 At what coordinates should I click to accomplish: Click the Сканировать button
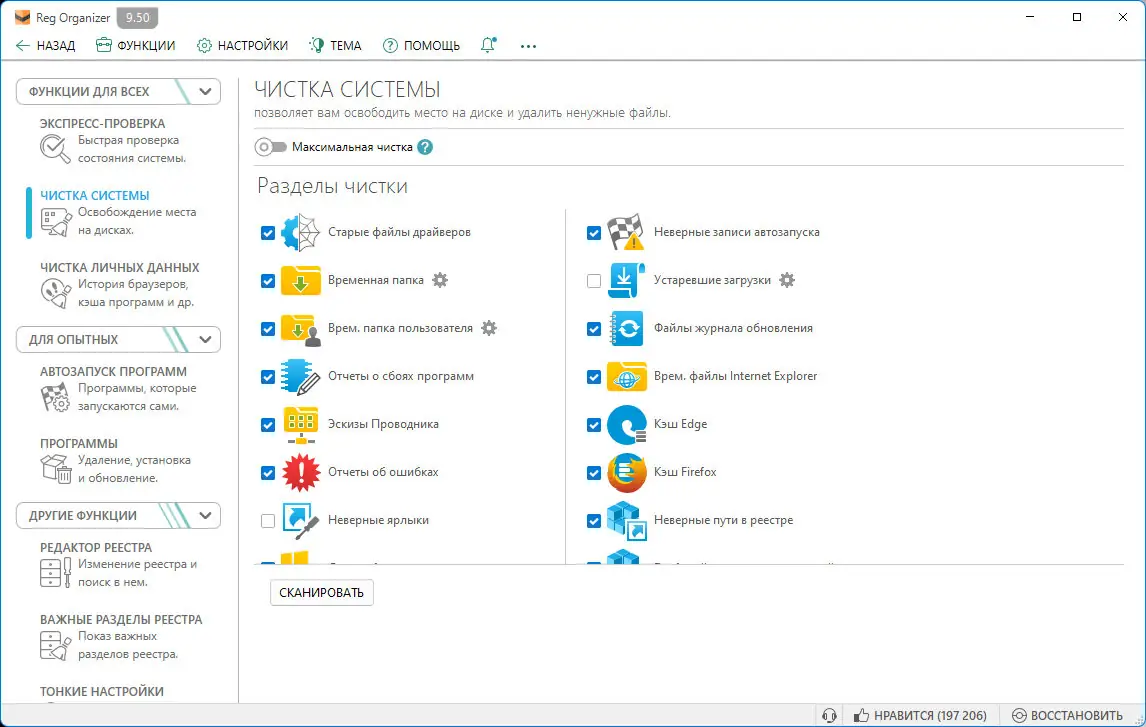322,593
